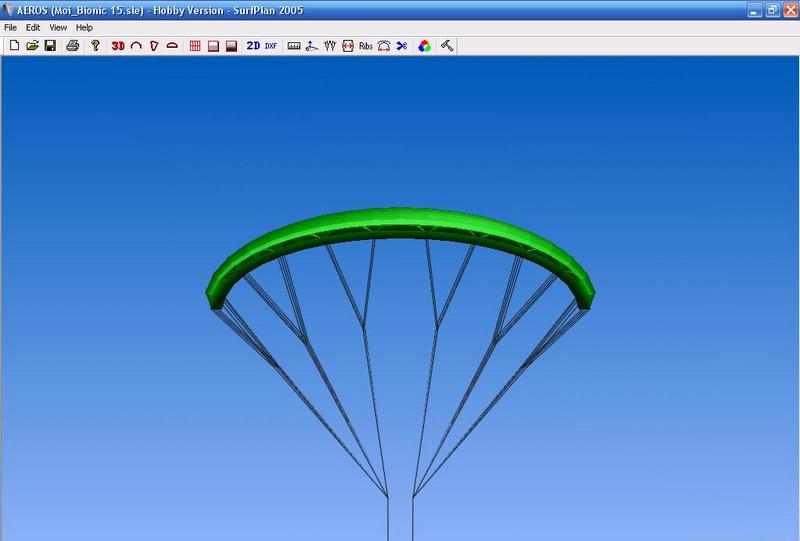This screenshot has height=541, width=800.
Task: Open the View menu
Action: (x=58, y=27)
